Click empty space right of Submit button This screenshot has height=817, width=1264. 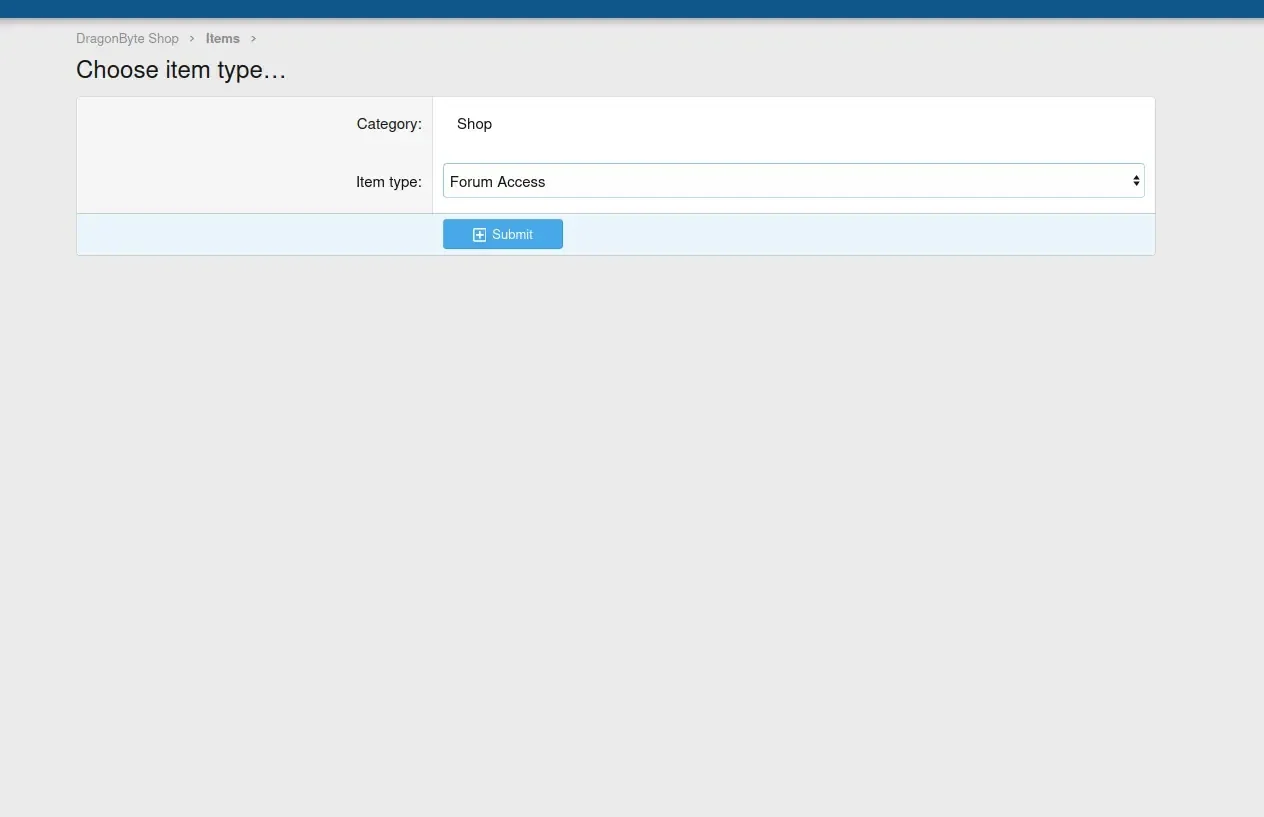pyautogui.click(x=850, y=235)
